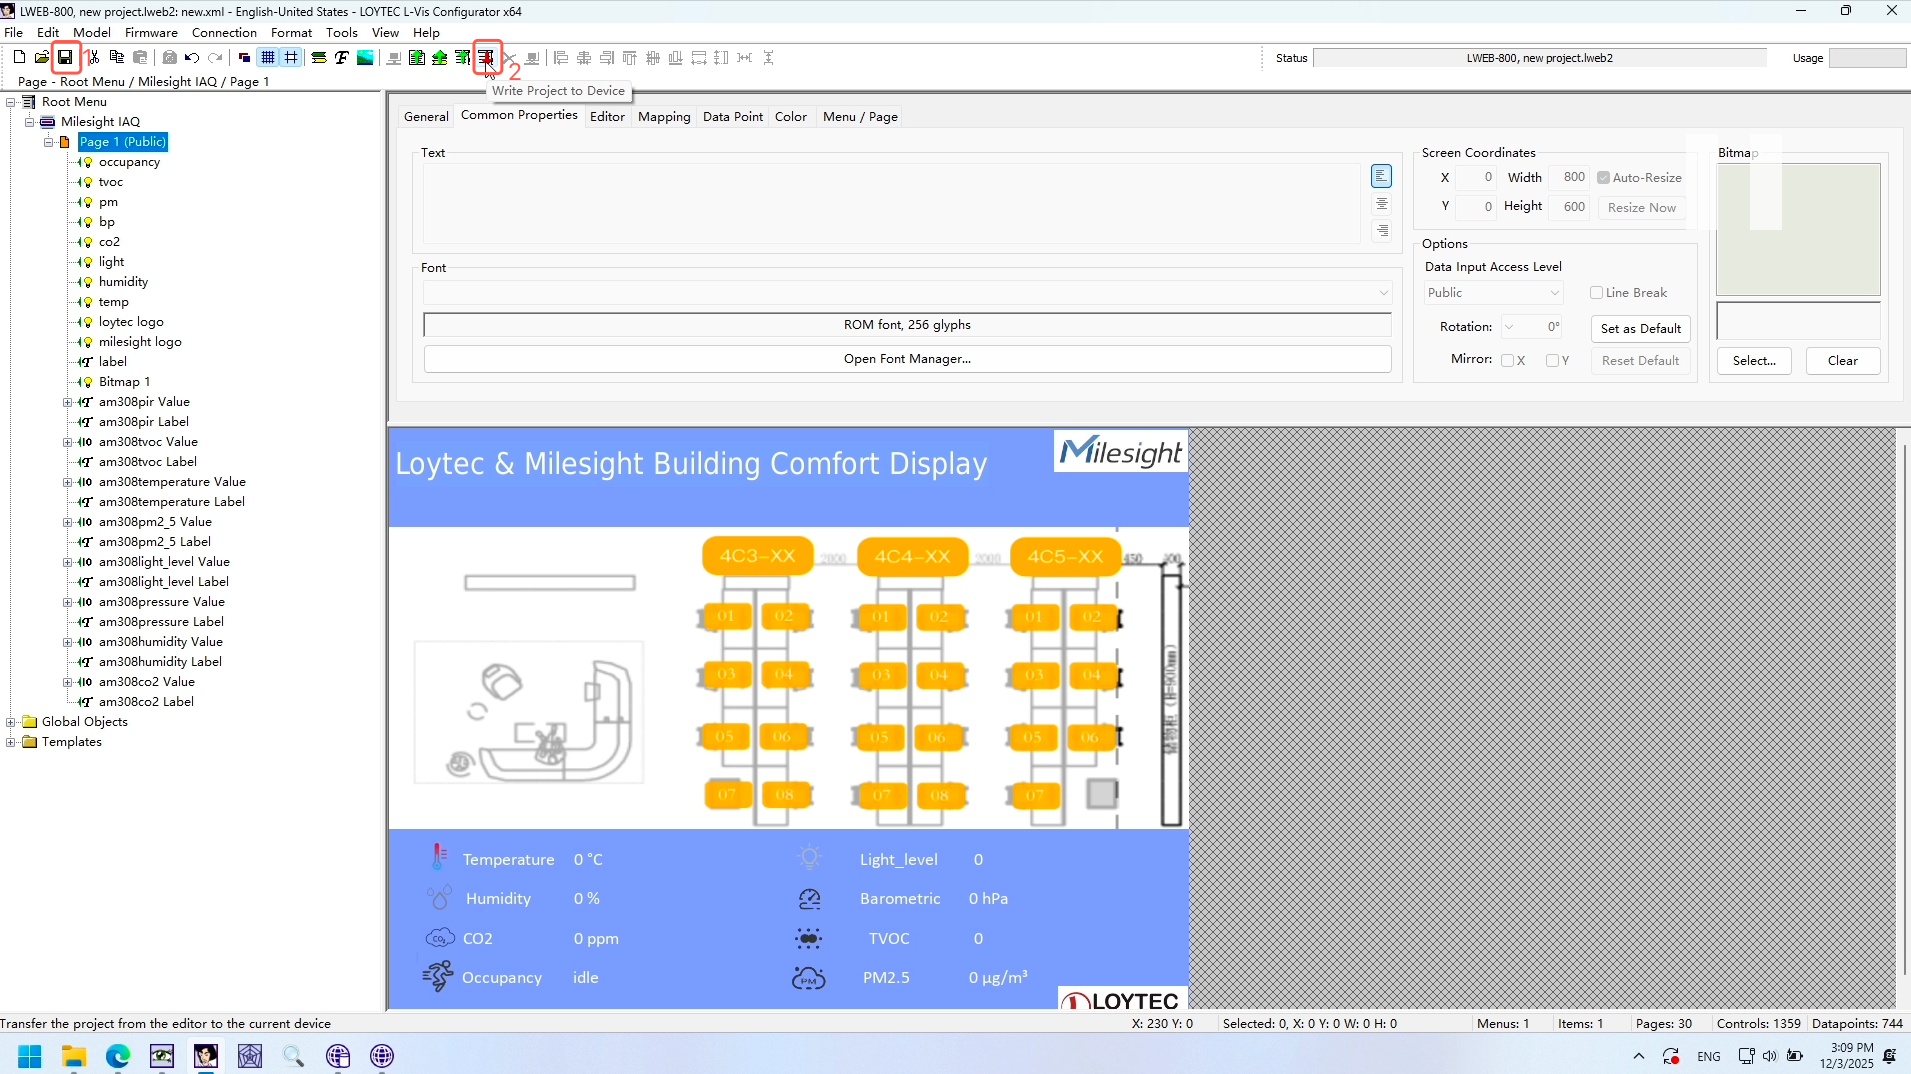
Task: Open the Color tab
Action: pos(791,117)
